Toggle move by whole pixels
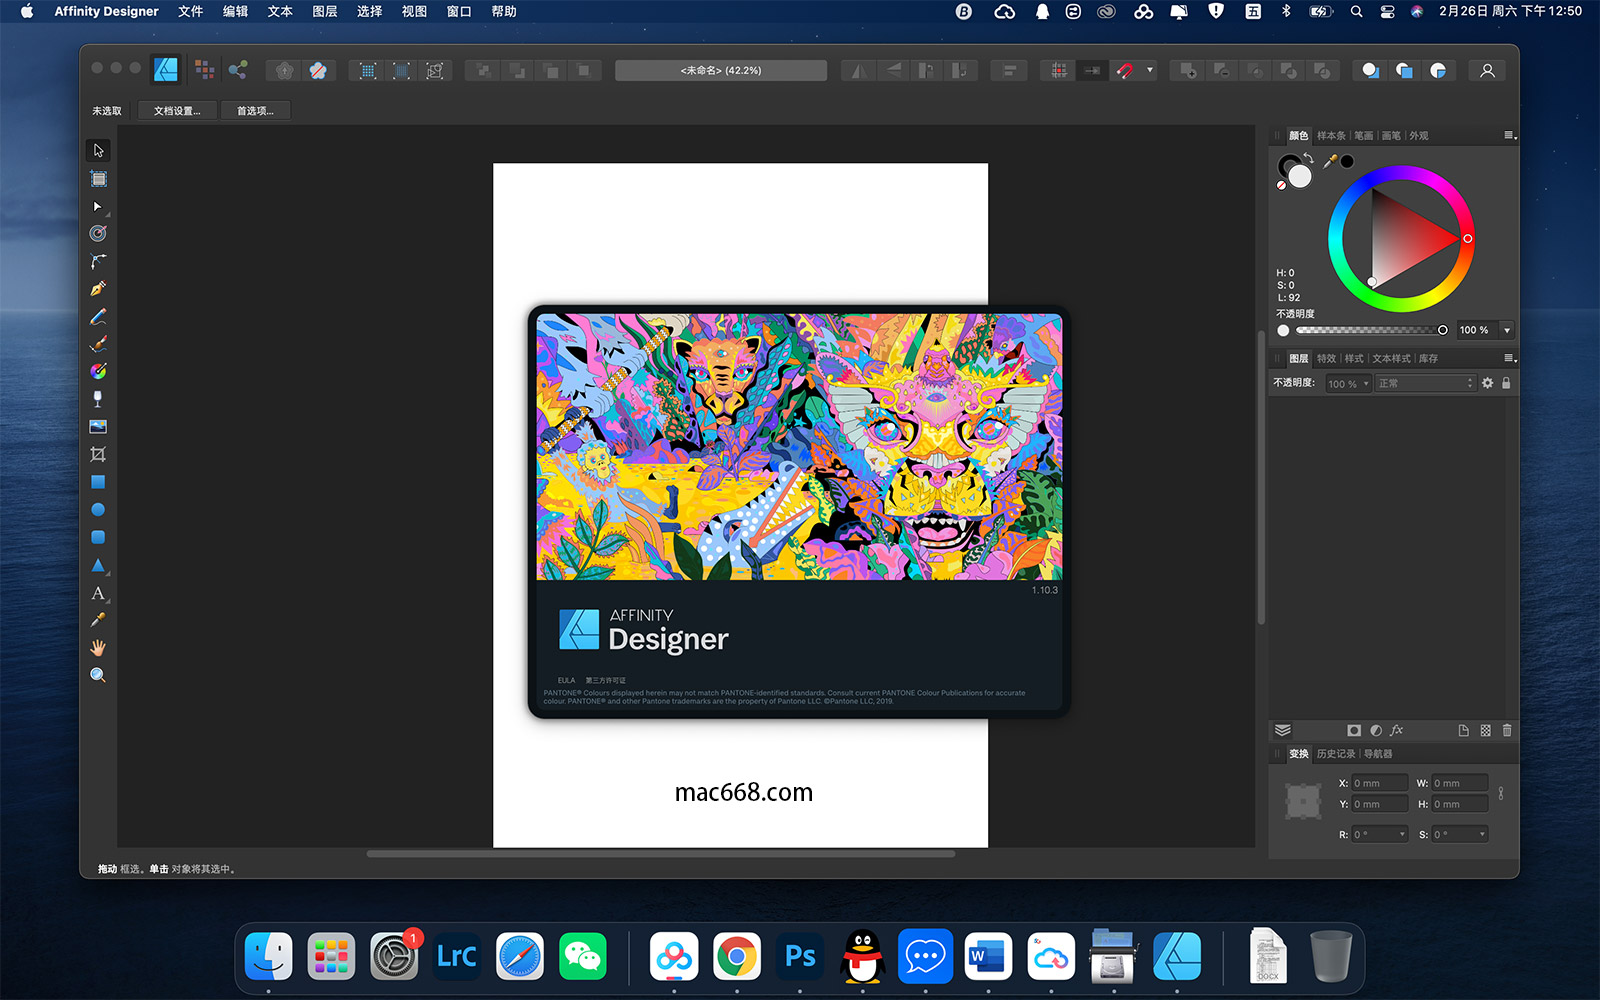The width and height of the screenshot is (1600, 1000). [1092, 70]
